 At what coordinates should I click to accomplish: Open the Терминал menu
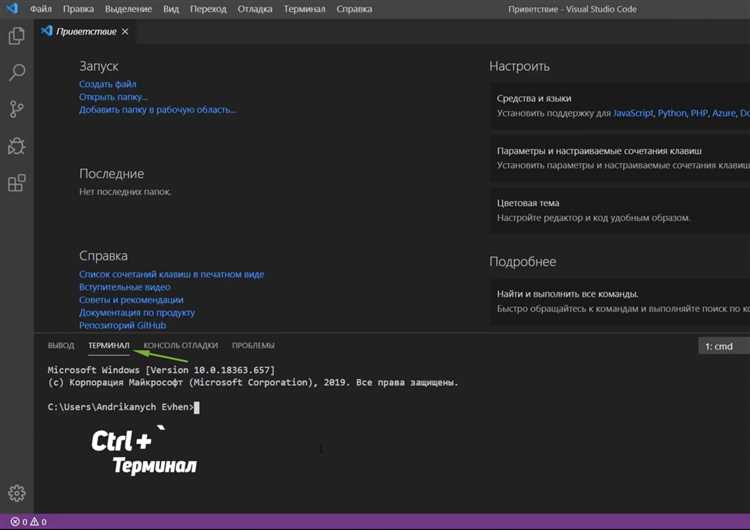tap(304, 9)
